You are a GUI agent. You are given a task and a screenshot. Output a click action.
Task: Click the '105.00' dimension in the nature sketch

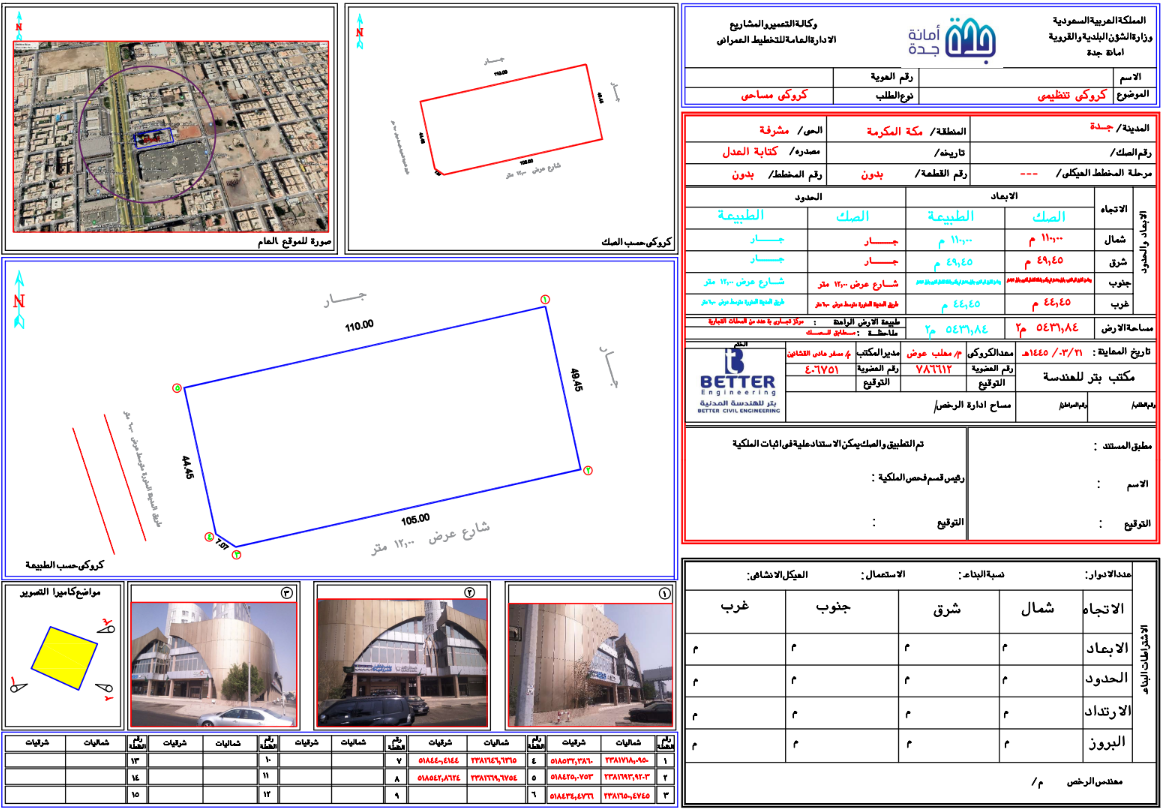415,518
